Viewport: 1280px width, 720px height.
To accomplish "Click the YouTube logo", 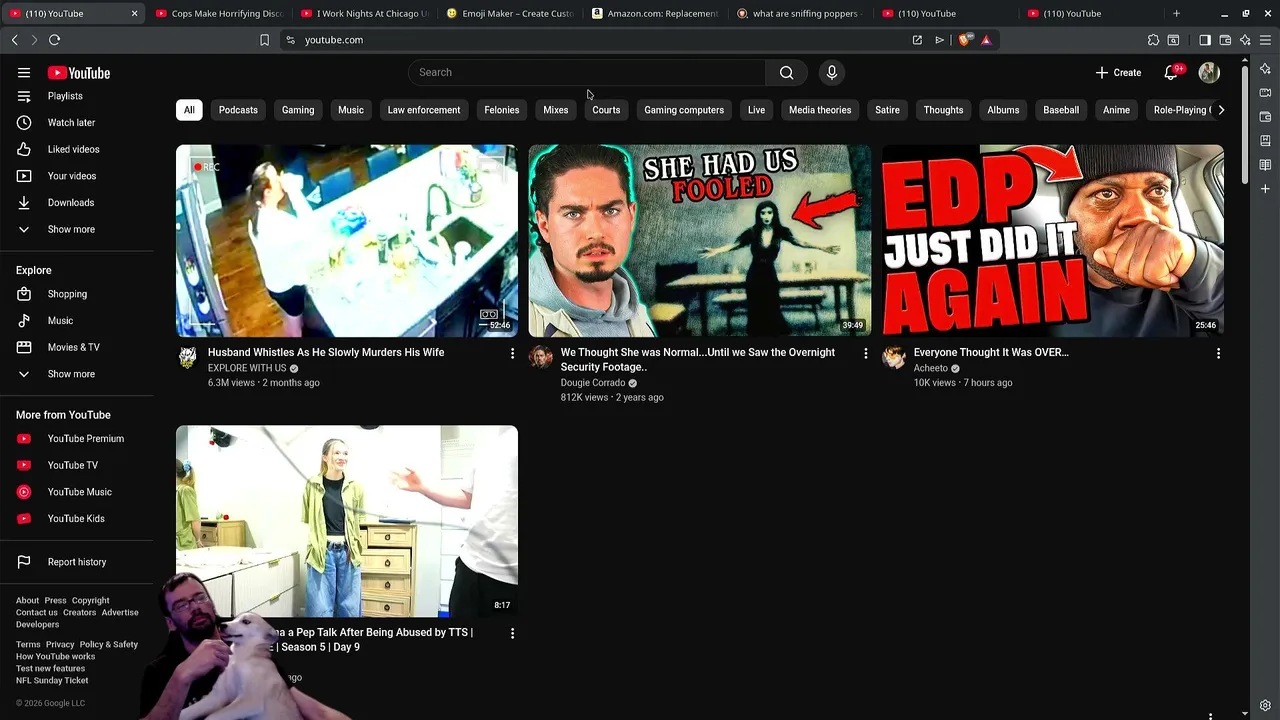I will pyautogui.click(x=78, y=73).
